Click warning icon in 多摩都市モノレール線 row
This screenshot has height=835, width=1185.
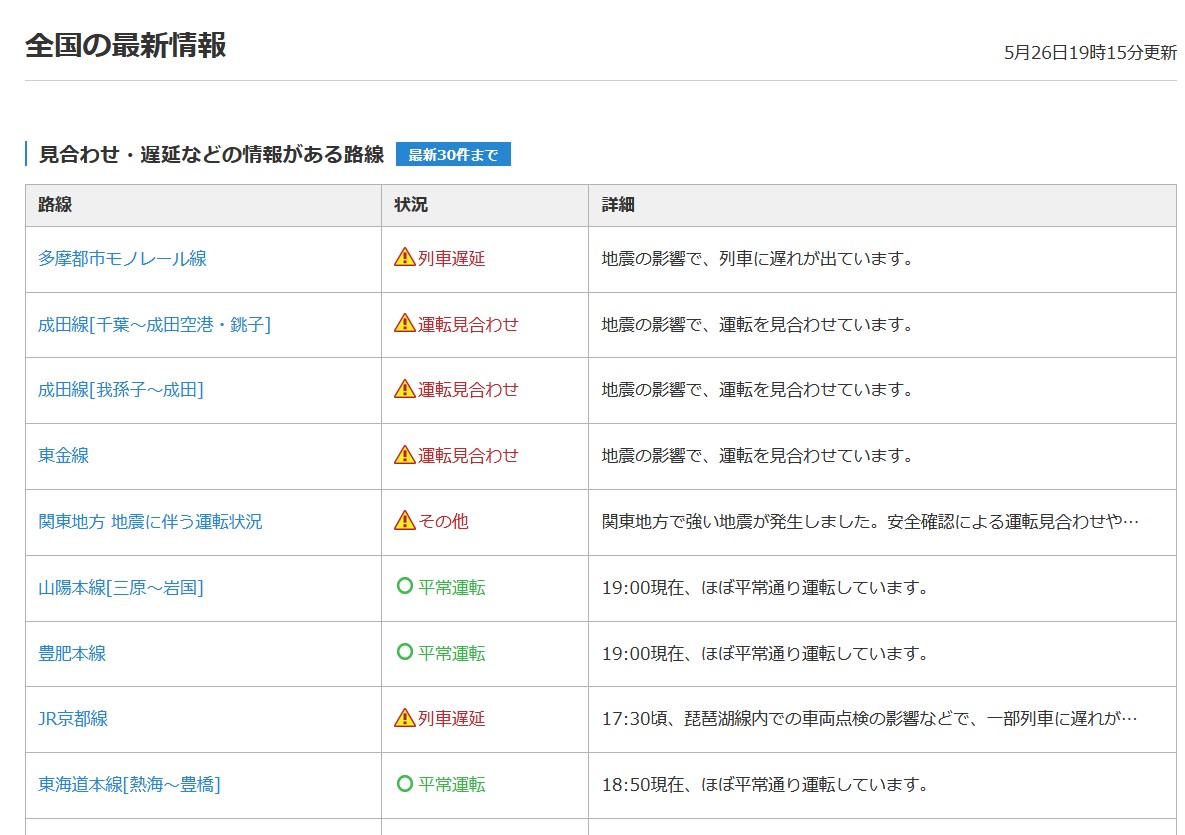[404, 258]
